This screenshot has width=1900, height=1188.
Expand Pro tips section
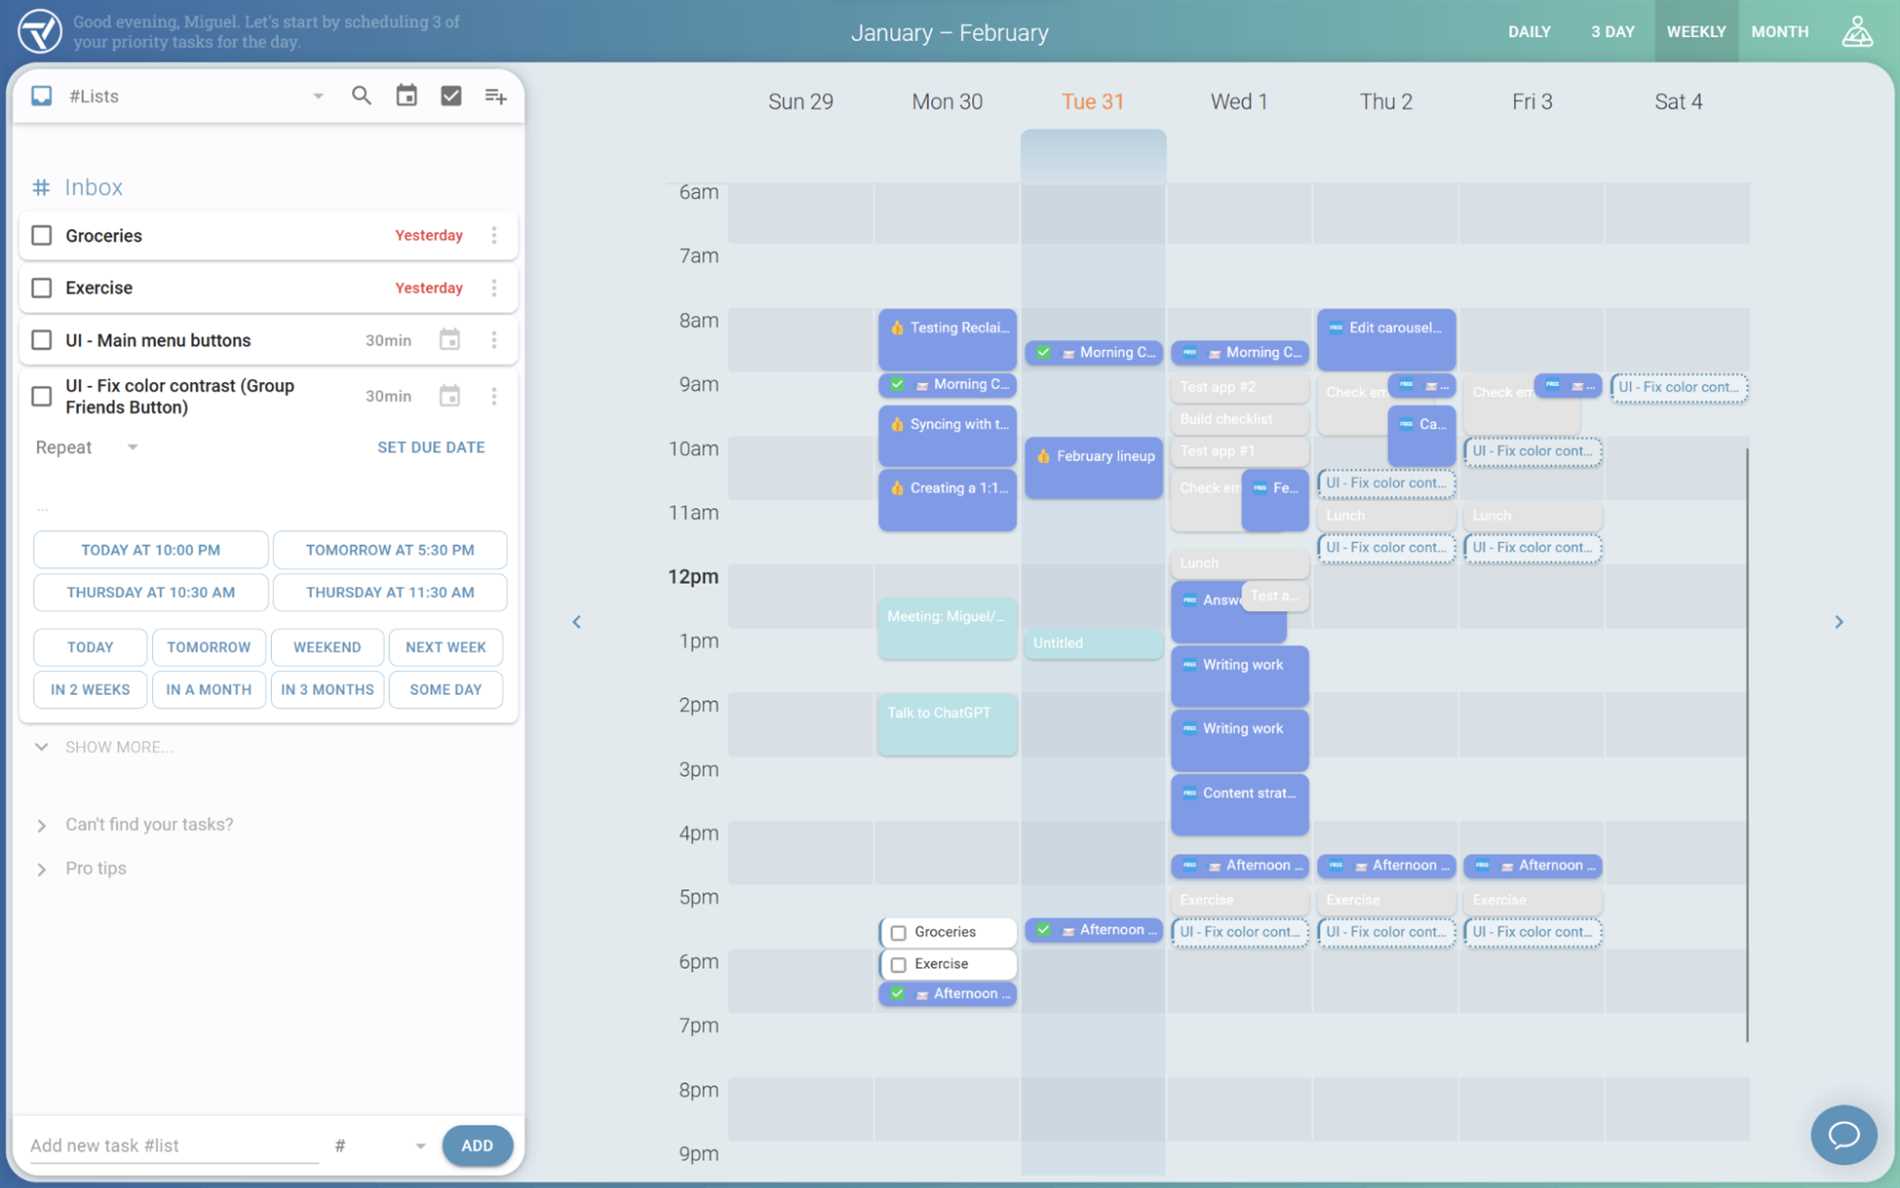pos(82,868)
